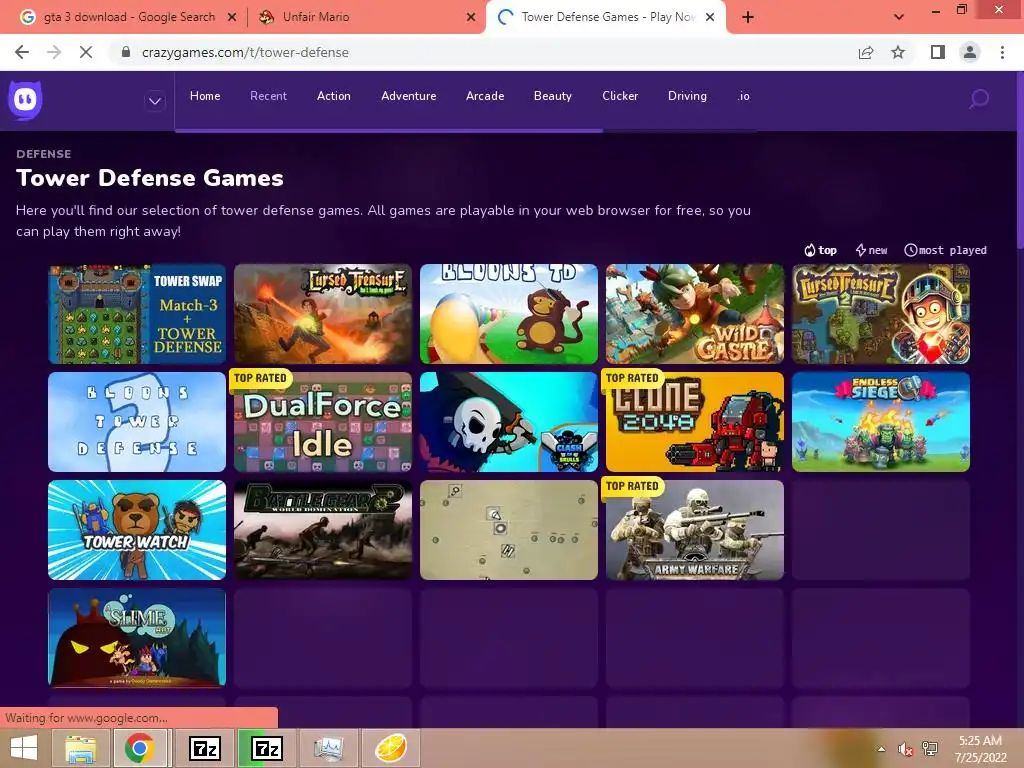The height and width of the screenshot is (768, 1024).
Task: Open .io games category
Action: (743, 96)
